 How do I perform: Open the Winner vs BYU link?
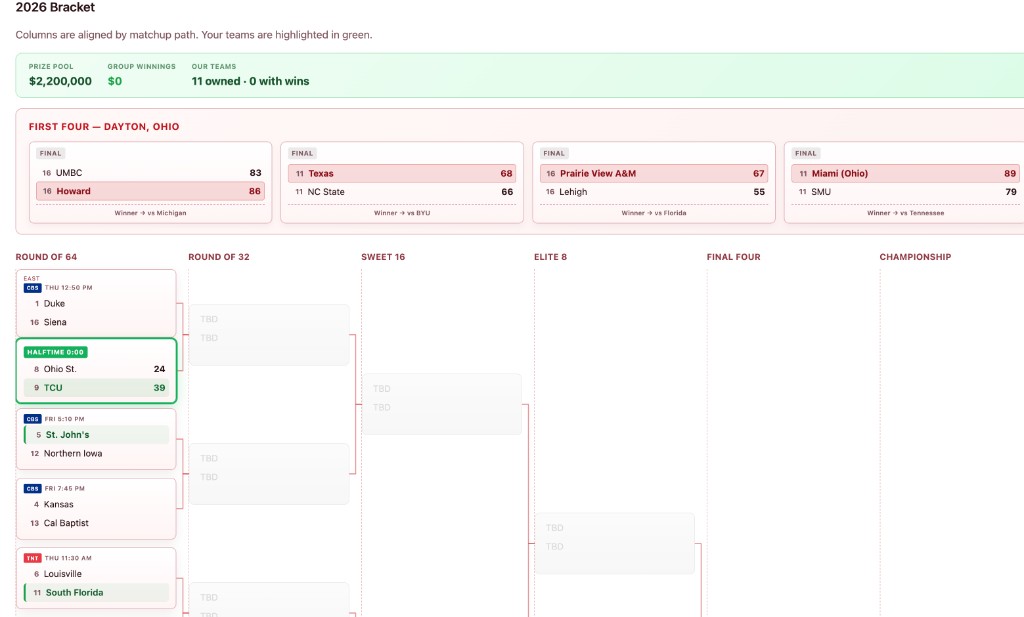click(402, 213)
